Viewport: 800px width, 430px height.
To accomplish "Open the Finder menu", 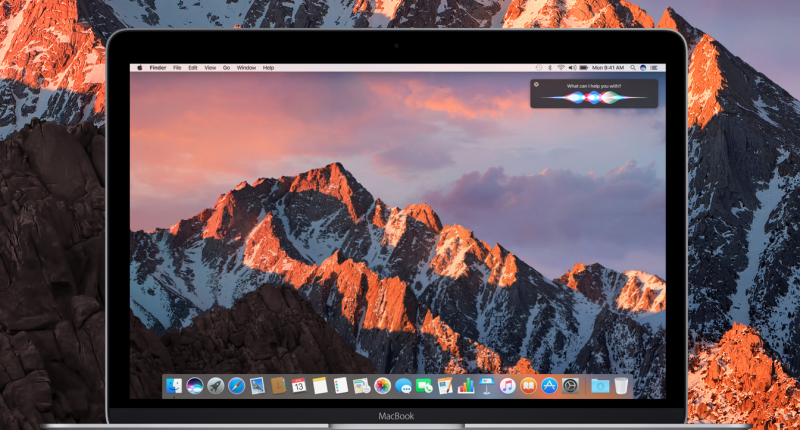I will pos(158,67).
